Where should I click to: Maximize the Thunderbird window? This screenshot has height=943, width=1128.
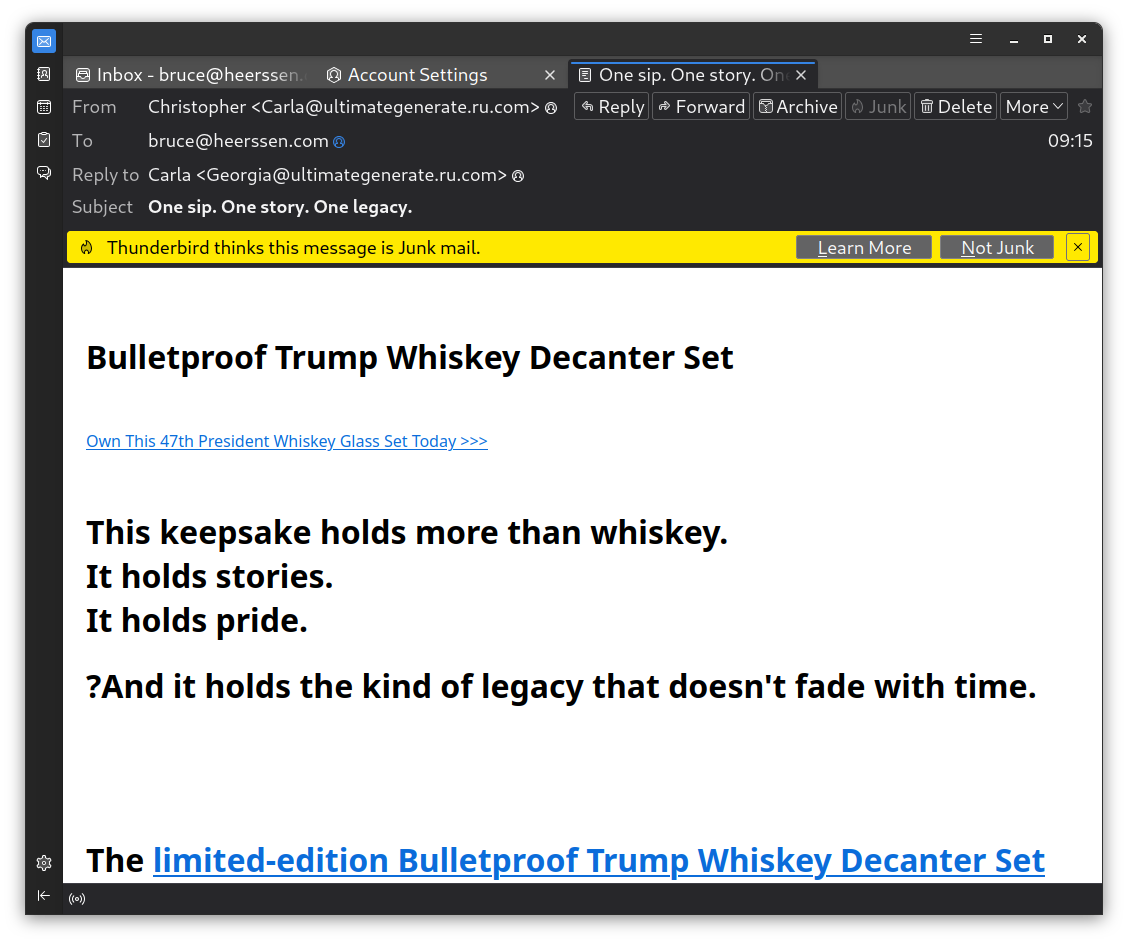(1048, 40)
